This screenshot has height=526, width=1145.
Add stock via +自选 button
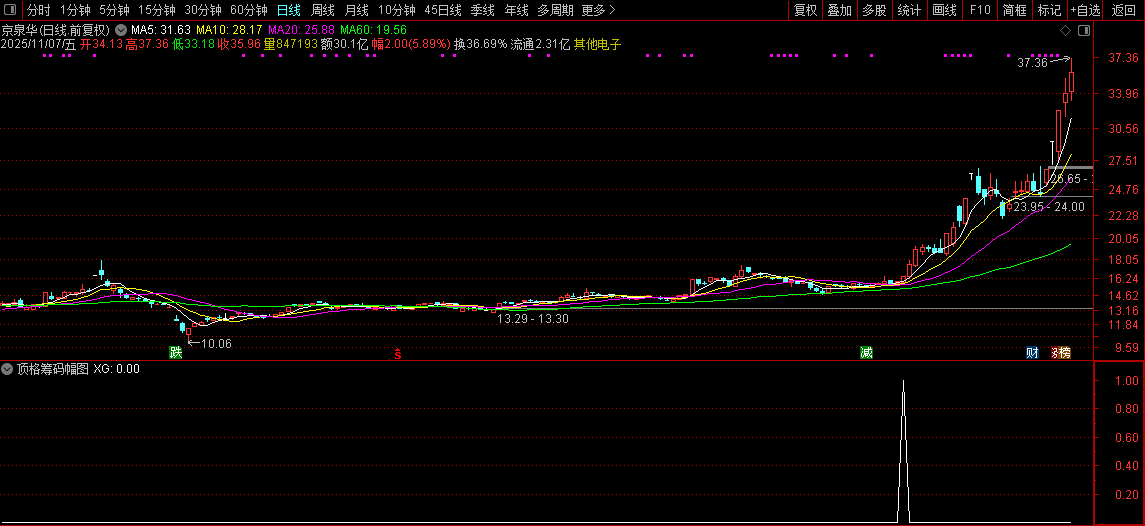pyautogui.click(x=1085, y=10)
